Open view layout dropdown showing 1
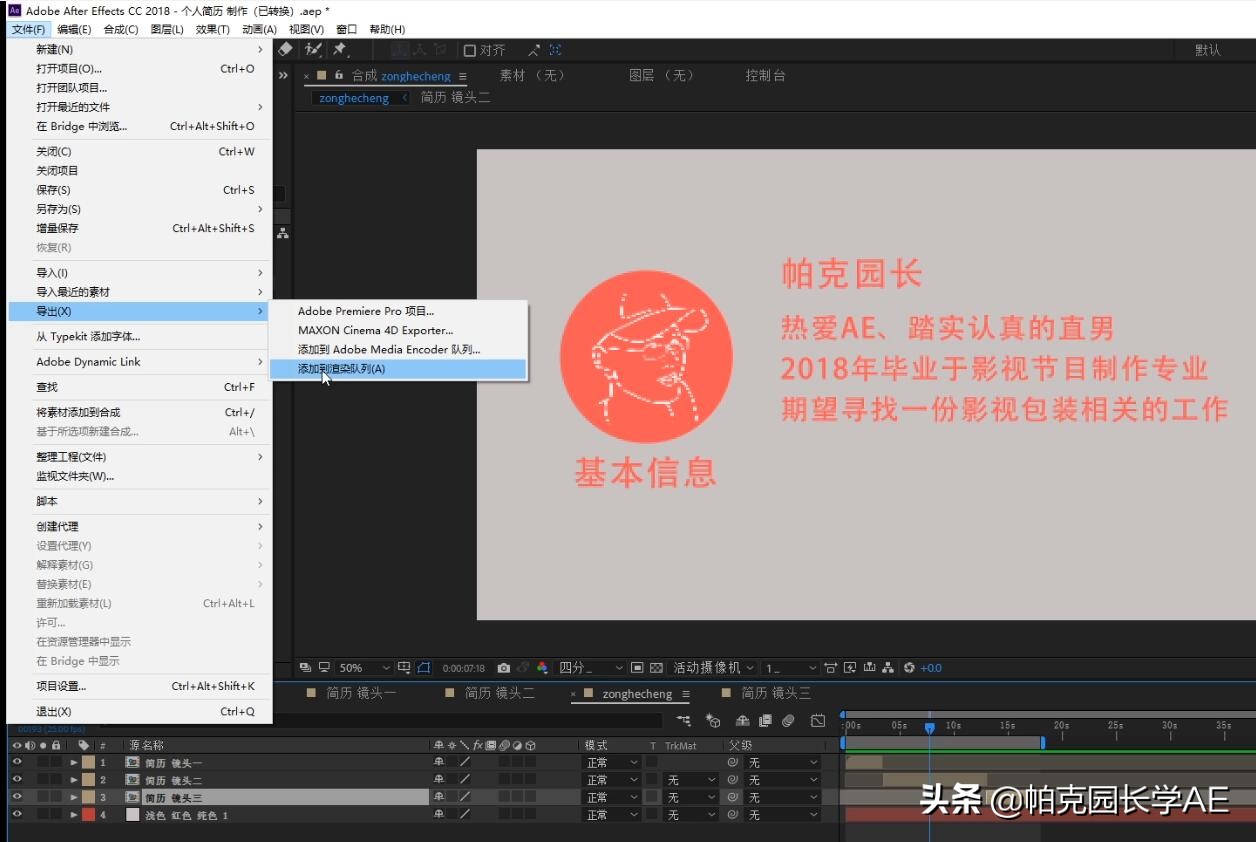The width and height of the screenshot is (1256, 842). point(790,668)
